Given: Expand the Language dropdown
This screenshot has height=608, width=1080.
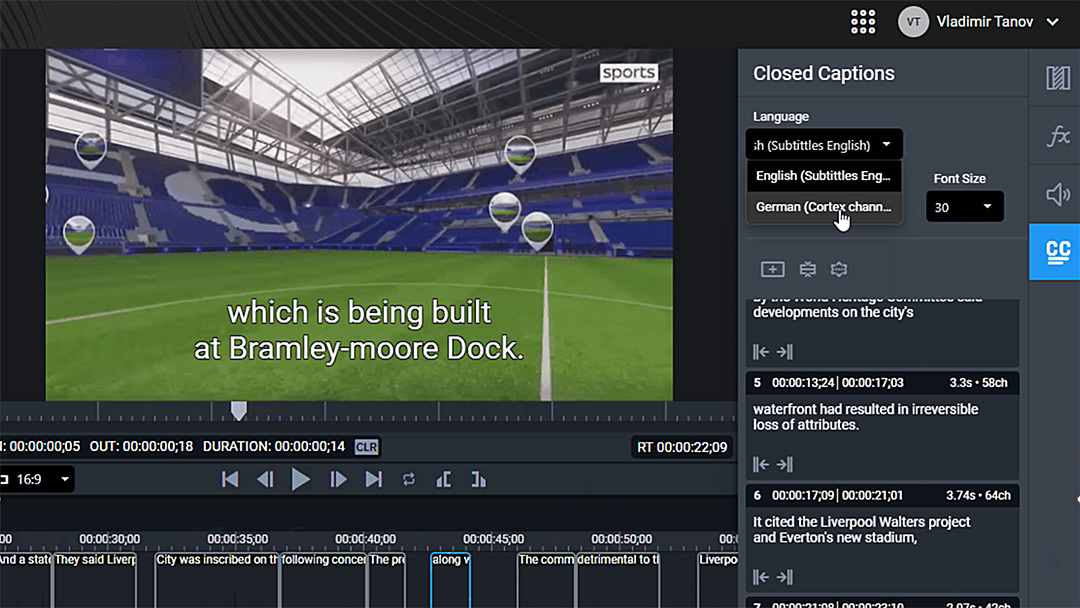Looking at the screenshot, I should pos(824,145).
